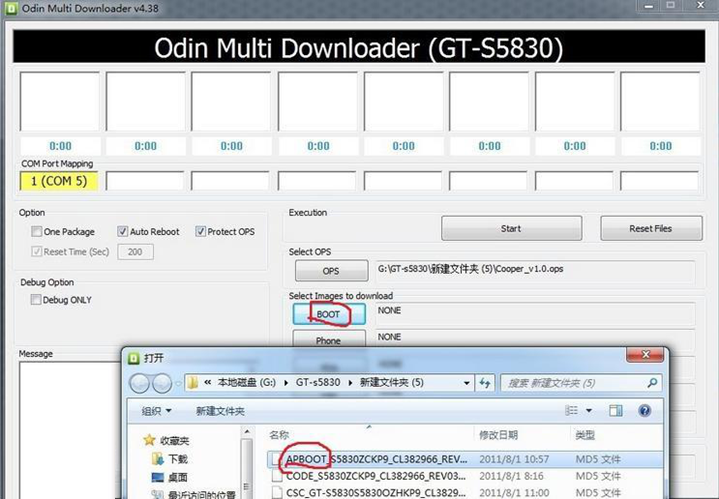The height and width of the screenshot is (499, 719).
Task: Toggle the preview pane icon
Action: pyautogui.click(x=615, y=410)
